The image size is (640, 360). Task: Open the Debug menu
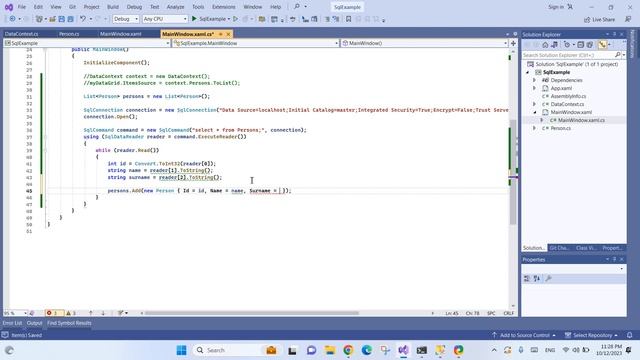tap(134, 7)
